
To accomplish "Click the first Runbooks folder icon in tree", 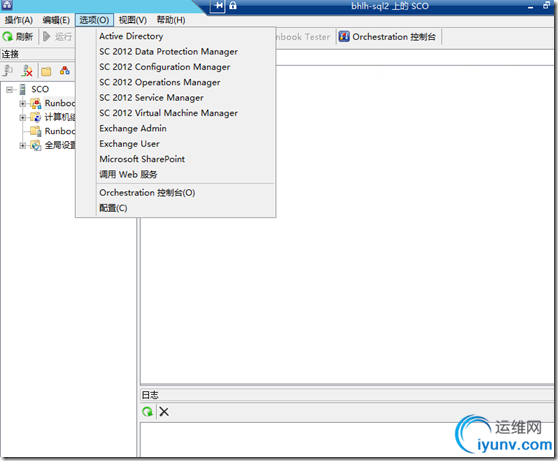I will pyautogui.click(x=36, y=103).
